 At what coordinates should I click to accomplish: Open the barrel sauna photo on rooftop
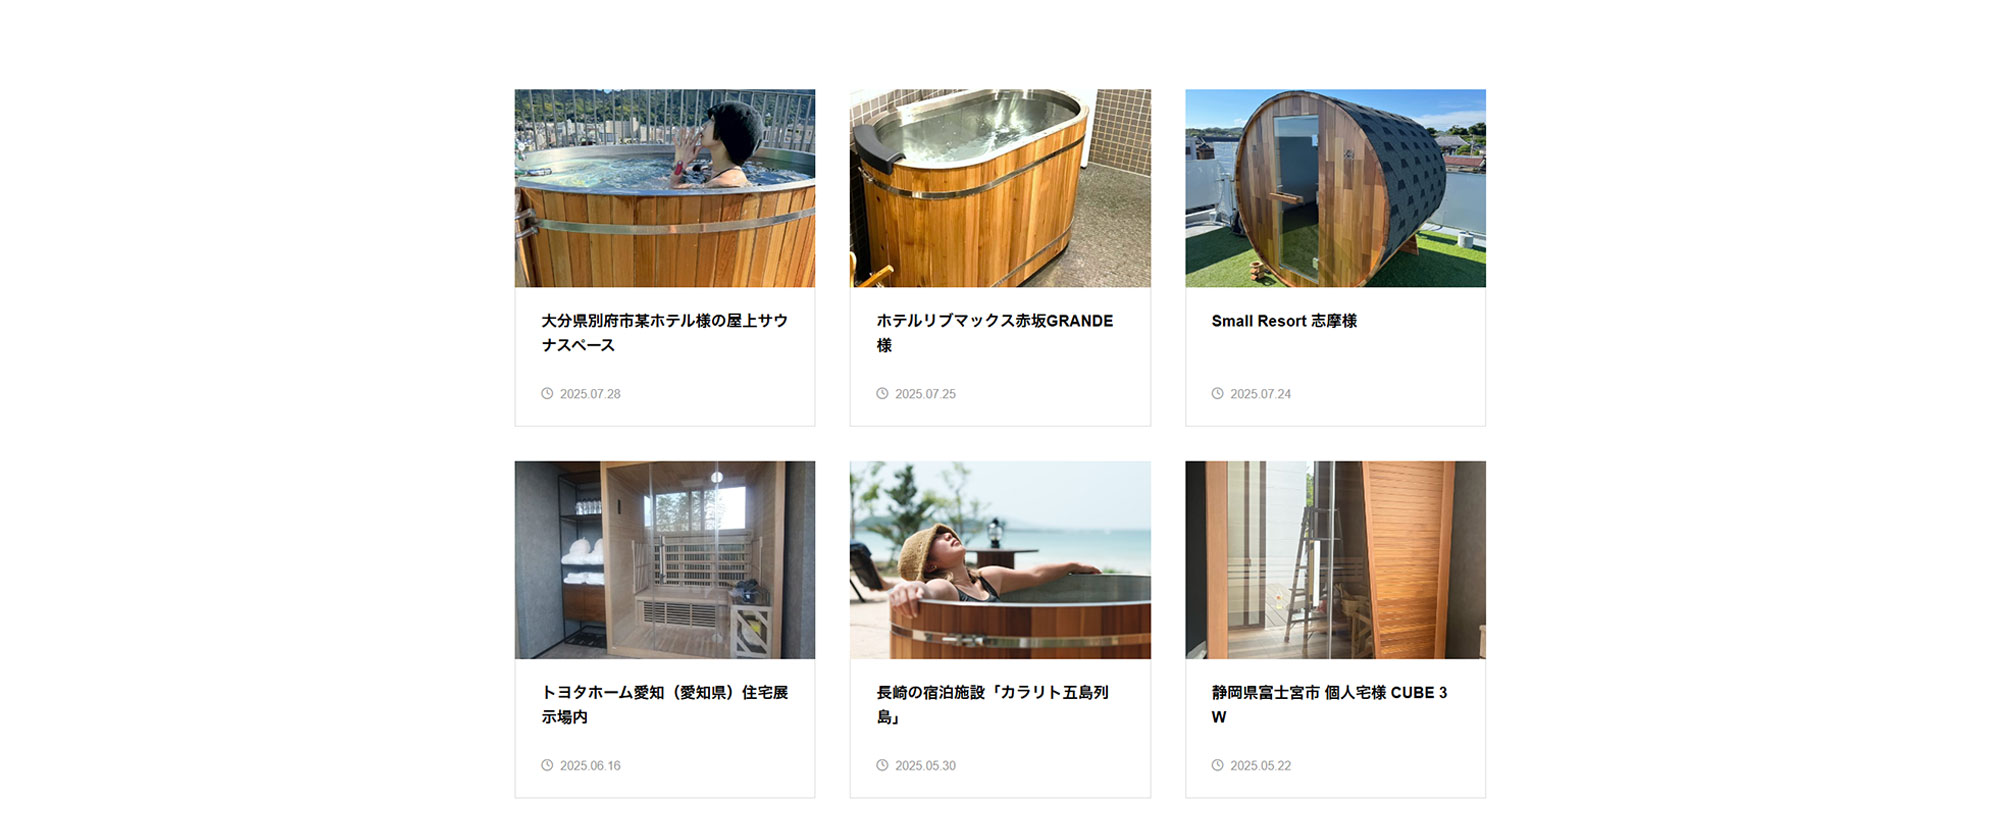click(1335, 188)
